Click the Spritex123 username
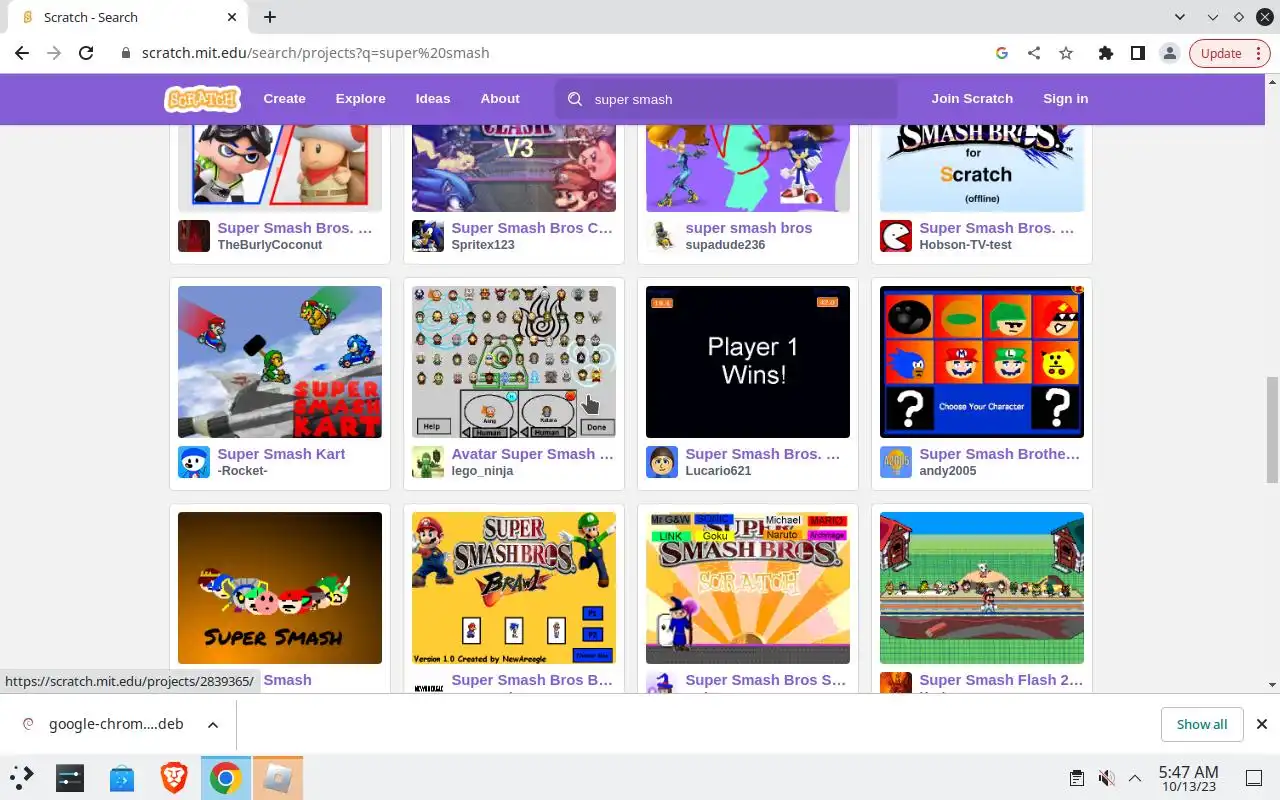 (x=483, y=245)
